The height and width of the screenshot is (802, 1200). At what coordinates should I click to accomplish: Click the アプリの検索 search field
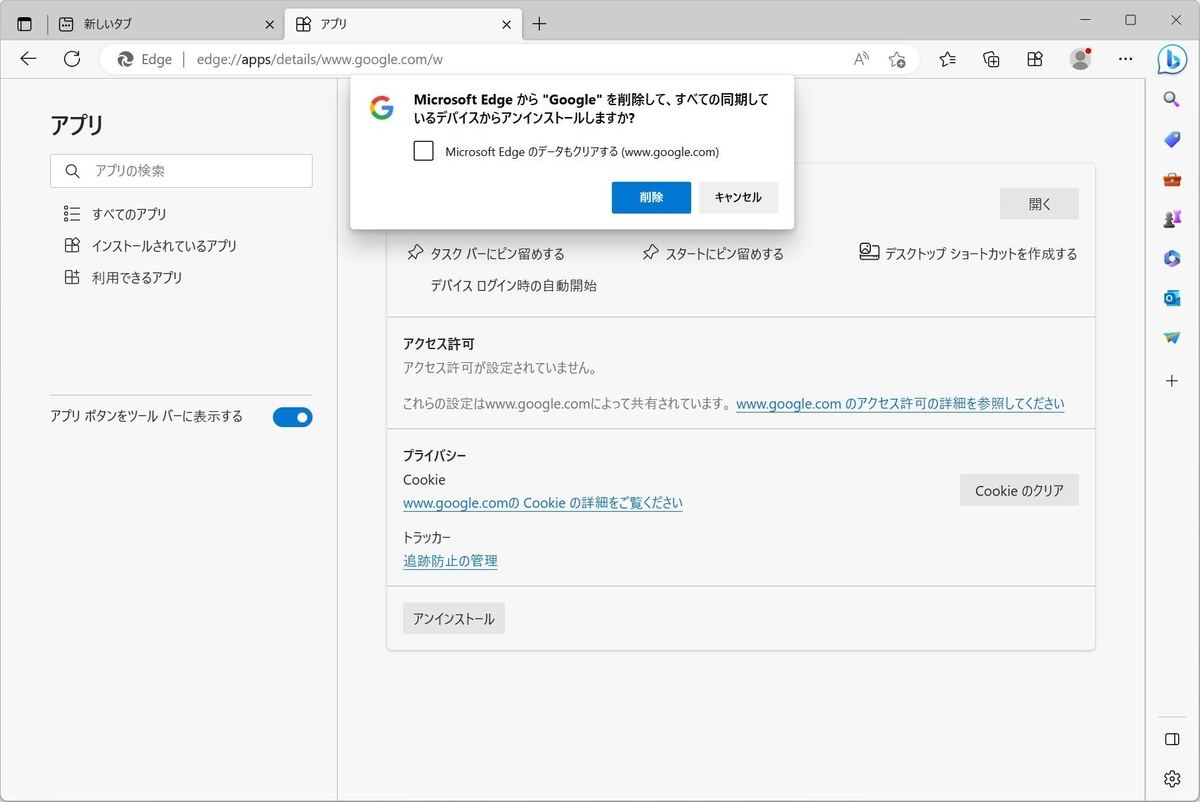pos(181,171)
